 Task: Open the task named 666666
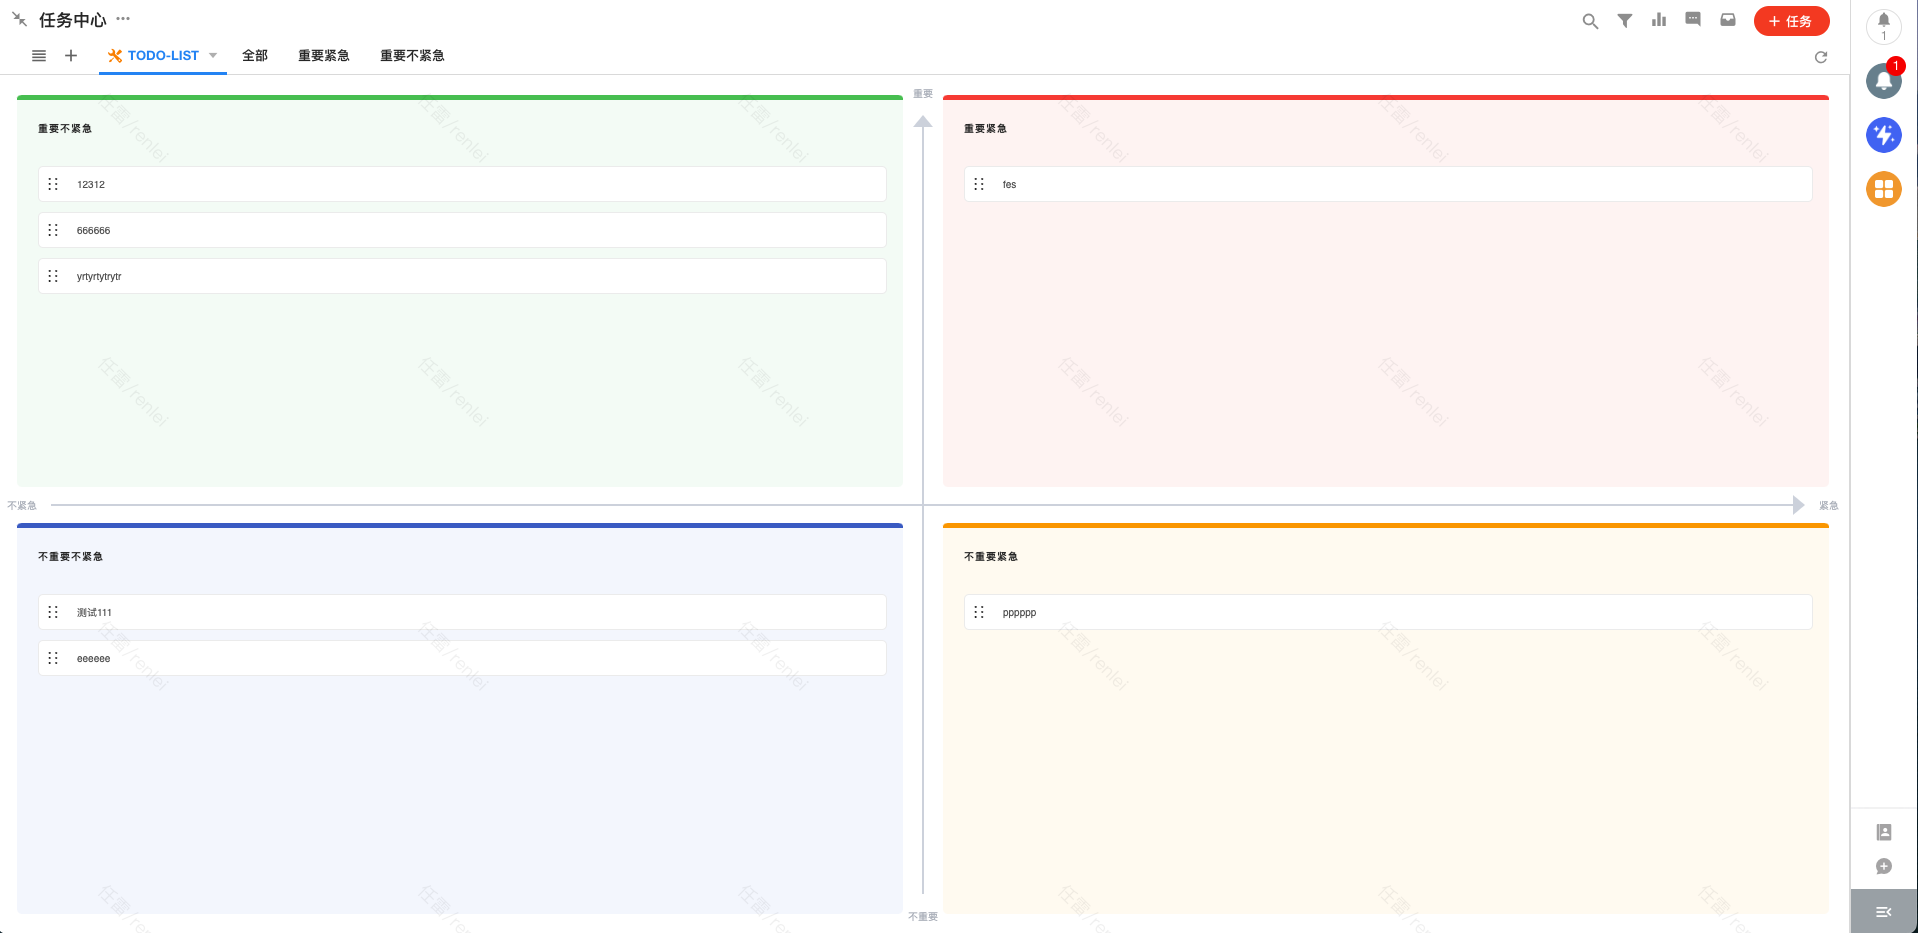pos(462,230)
